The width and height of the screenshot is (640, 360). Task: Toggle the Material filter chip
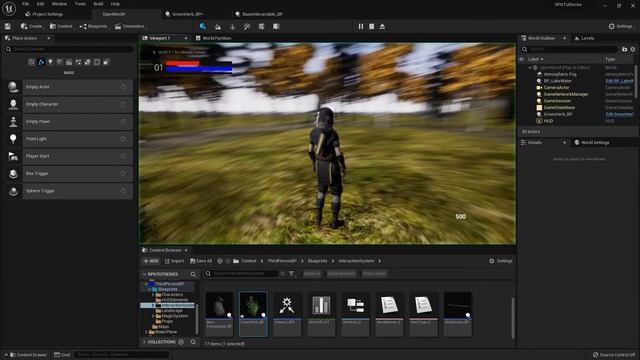(312, 273)
